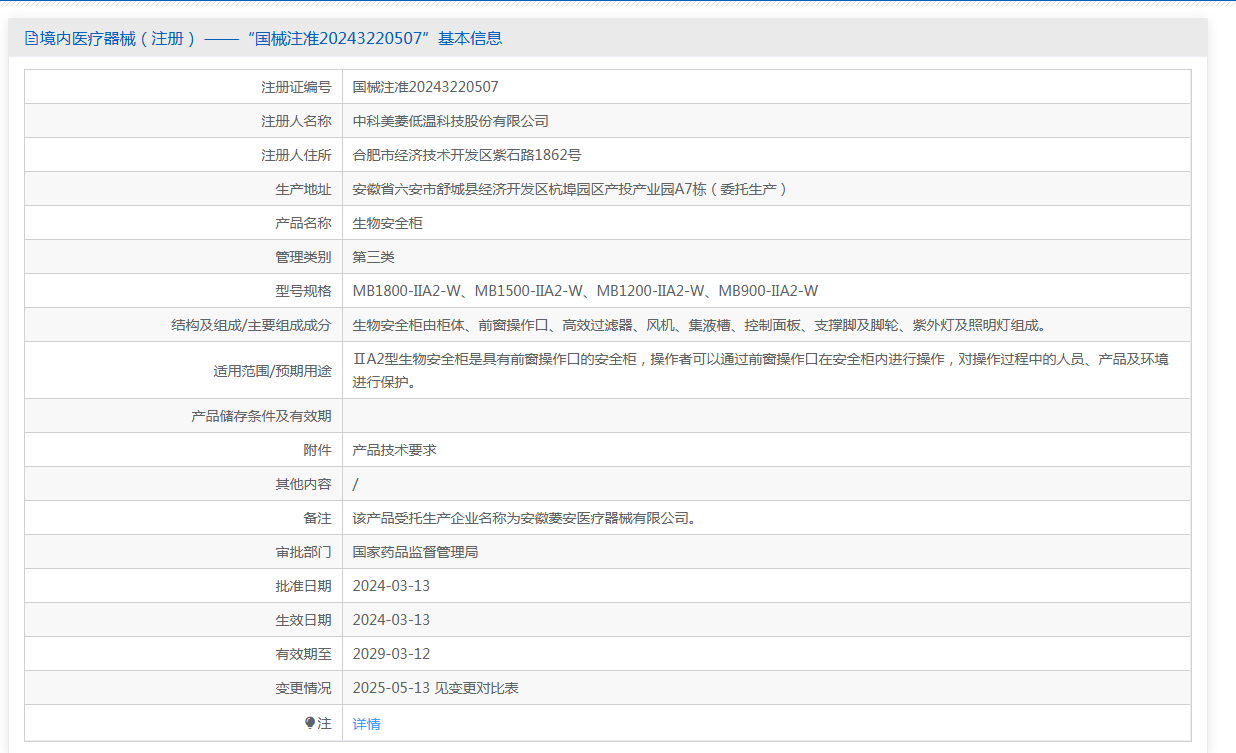Click the 生产地址 label
1236x753 pixels.
point(303,189)
